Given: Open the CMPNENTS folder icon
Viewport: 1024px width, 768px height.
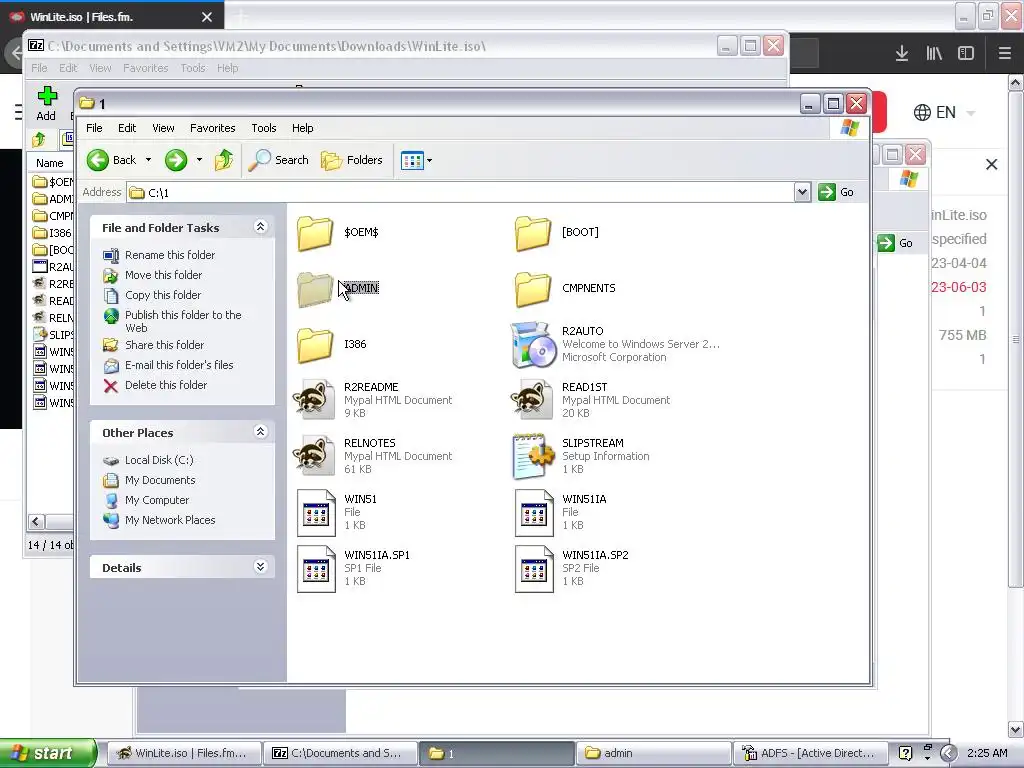Looking at the screenshot, I should coord(533,289).
